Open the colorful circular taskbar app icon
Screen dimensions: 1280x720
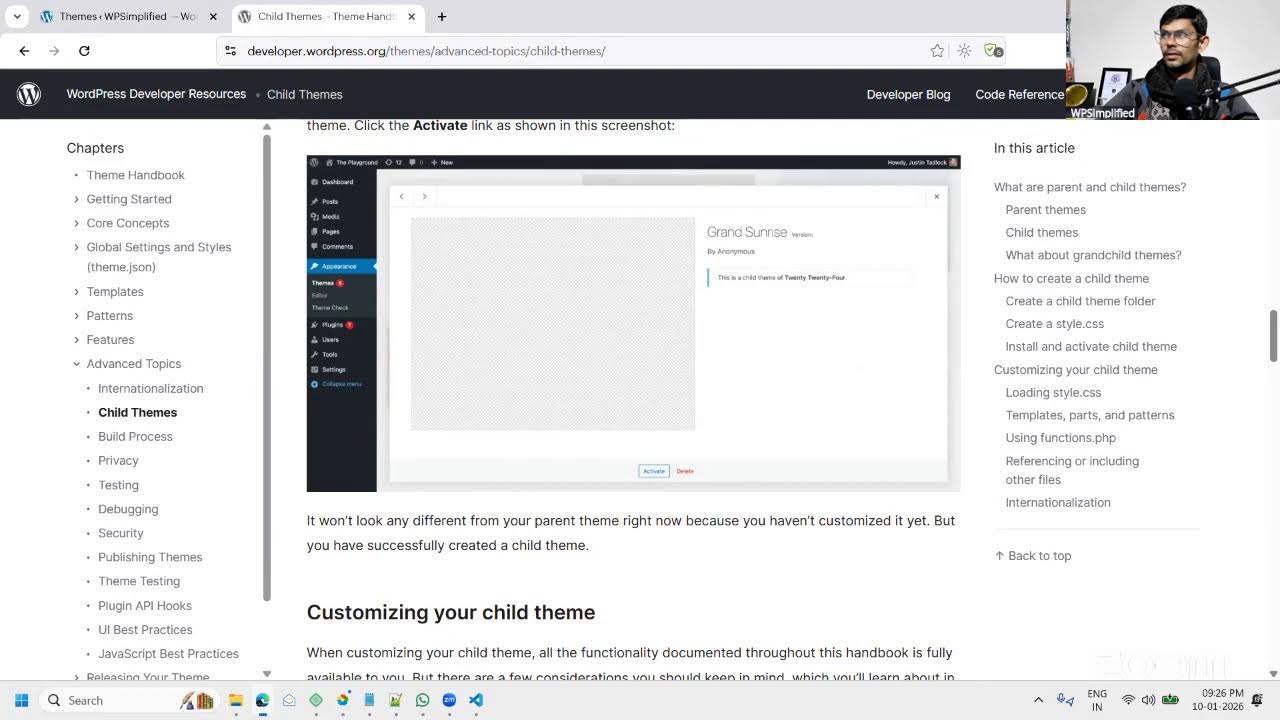coord(343,700)
